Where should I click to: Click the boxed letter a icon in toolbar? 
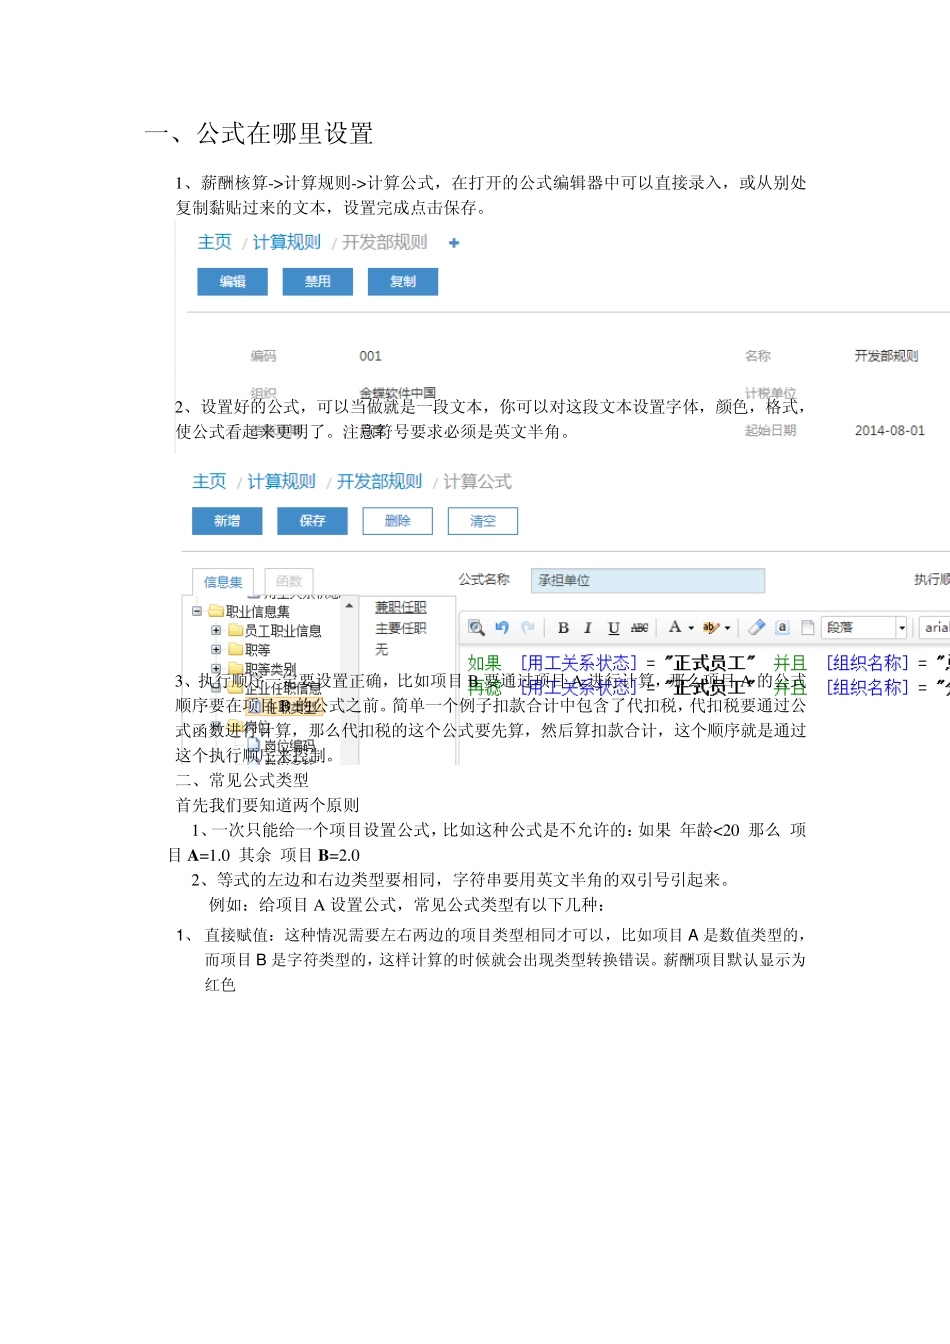[782, 628]
